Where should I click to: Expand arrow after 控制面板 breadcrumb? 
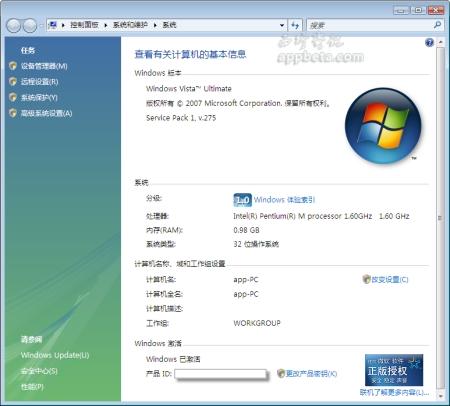pos(106,25)
